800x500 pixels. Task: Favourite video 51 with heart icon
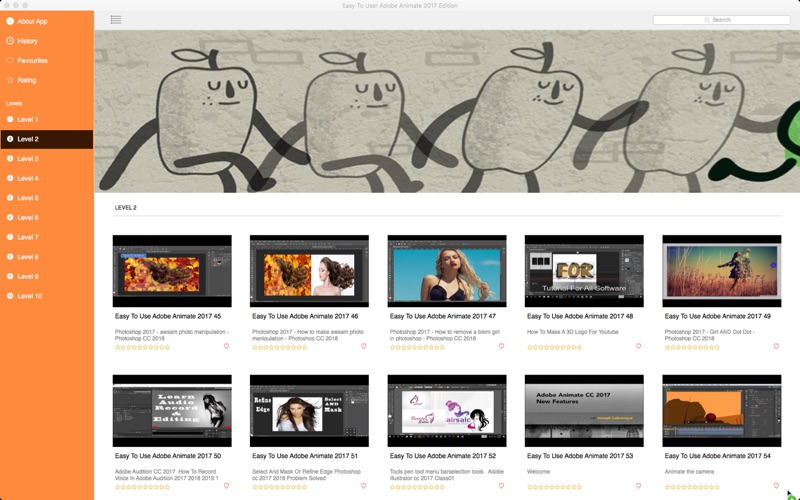[x=364, y=486]
